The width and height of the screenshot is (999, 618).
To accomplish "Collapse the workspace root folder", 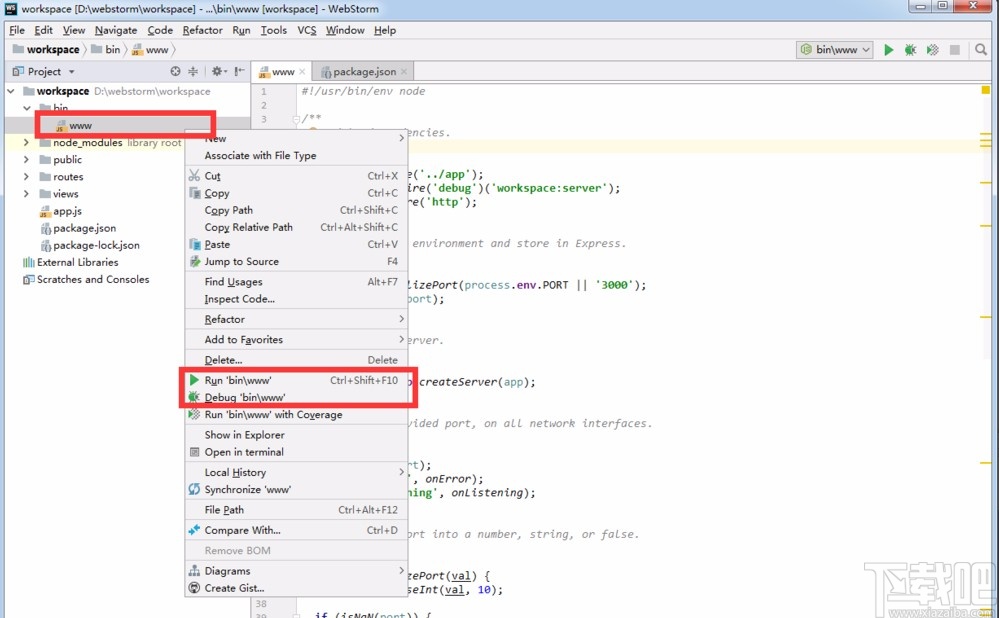I will point(11,91).
